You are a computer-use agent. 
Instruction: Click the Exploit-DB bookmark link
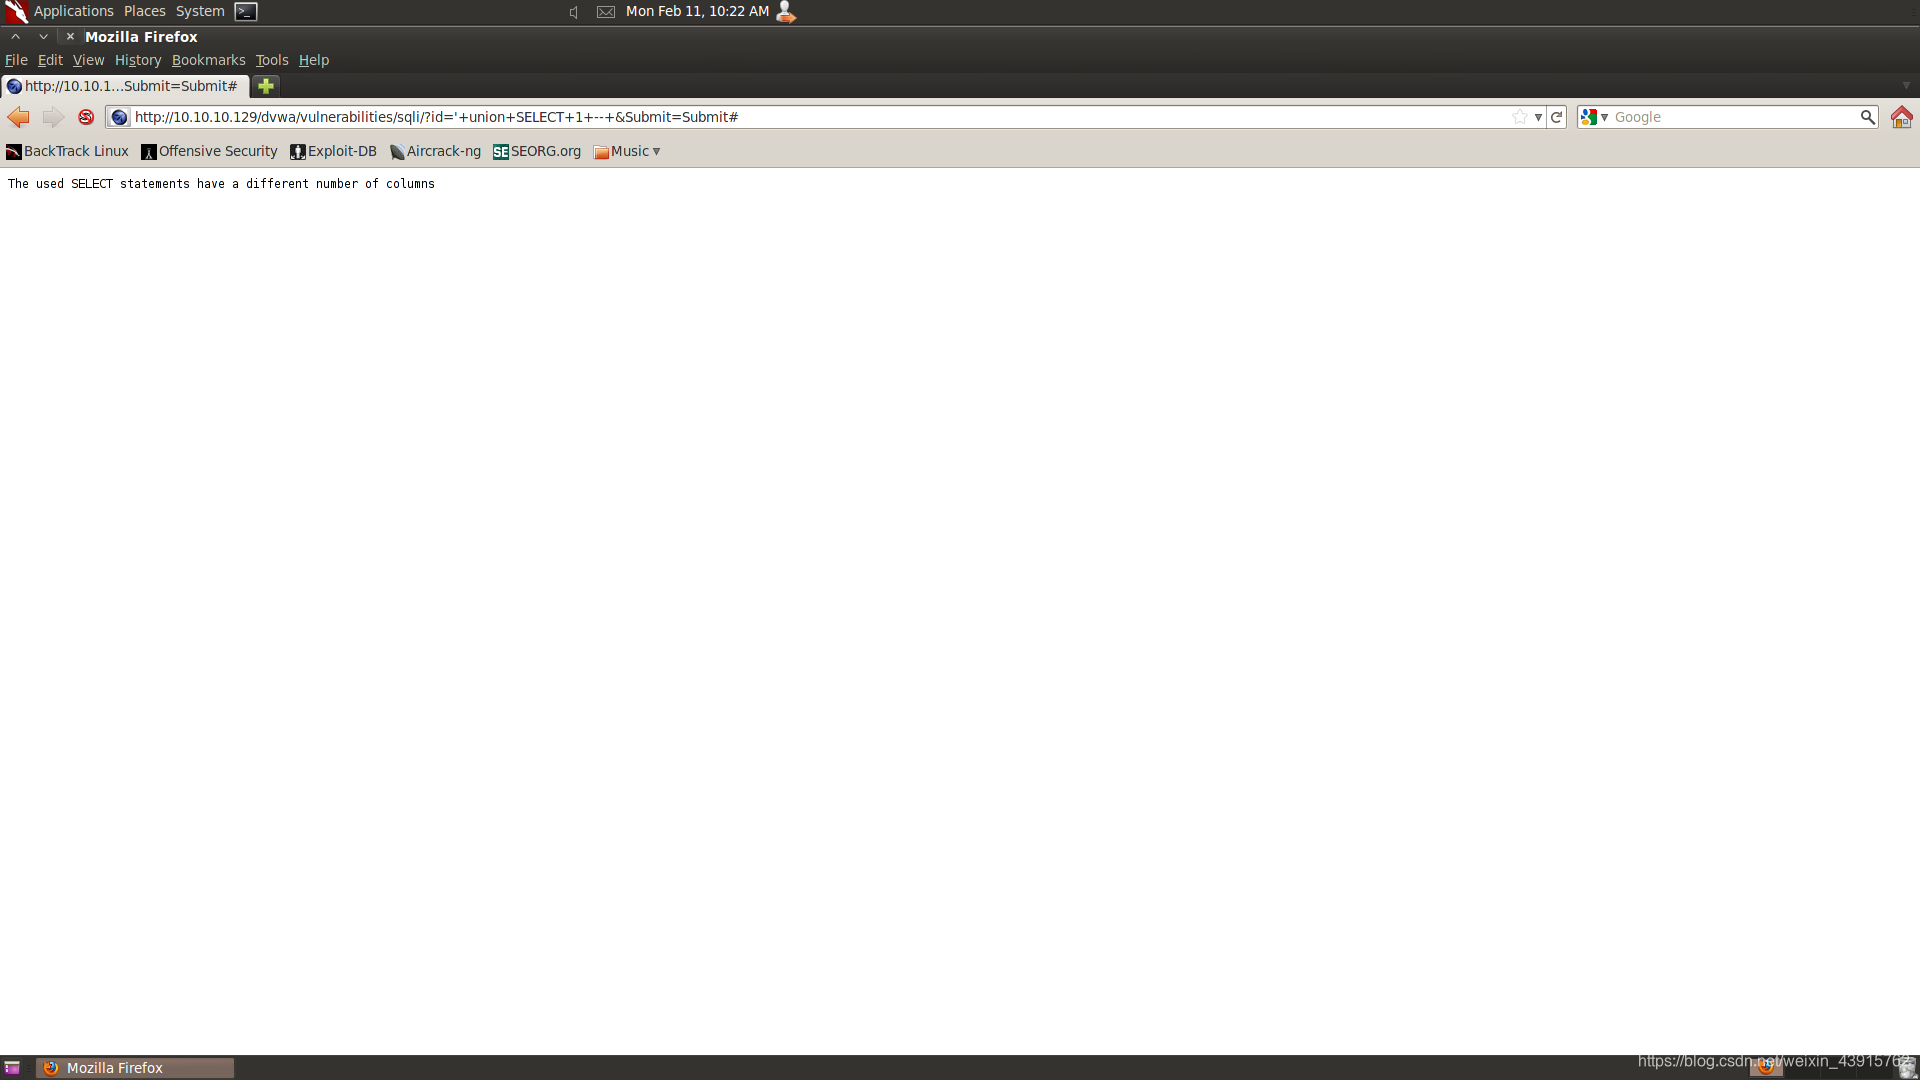[x=332, y=150]
